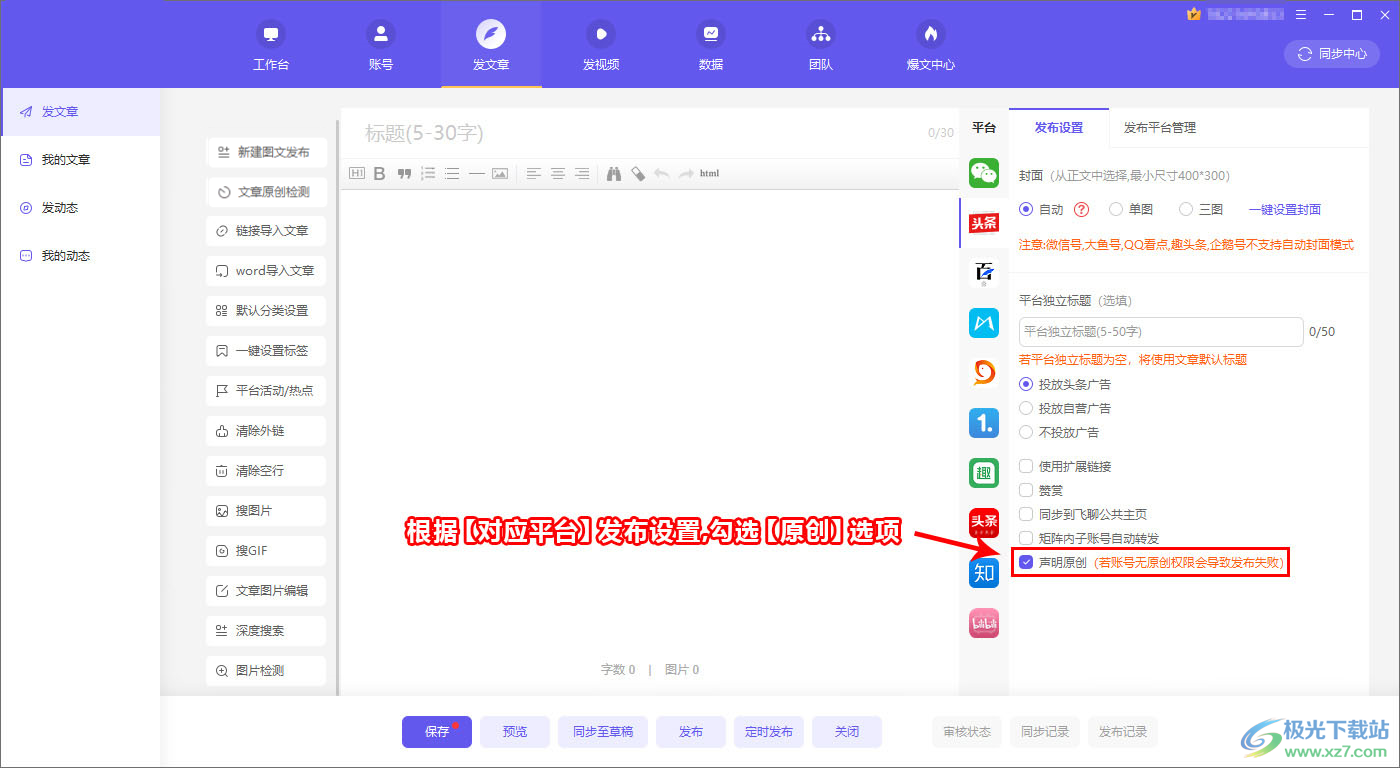1400x768 pixels.
Task: Click 预览 preview button
Action: click(x=515, y=732)
